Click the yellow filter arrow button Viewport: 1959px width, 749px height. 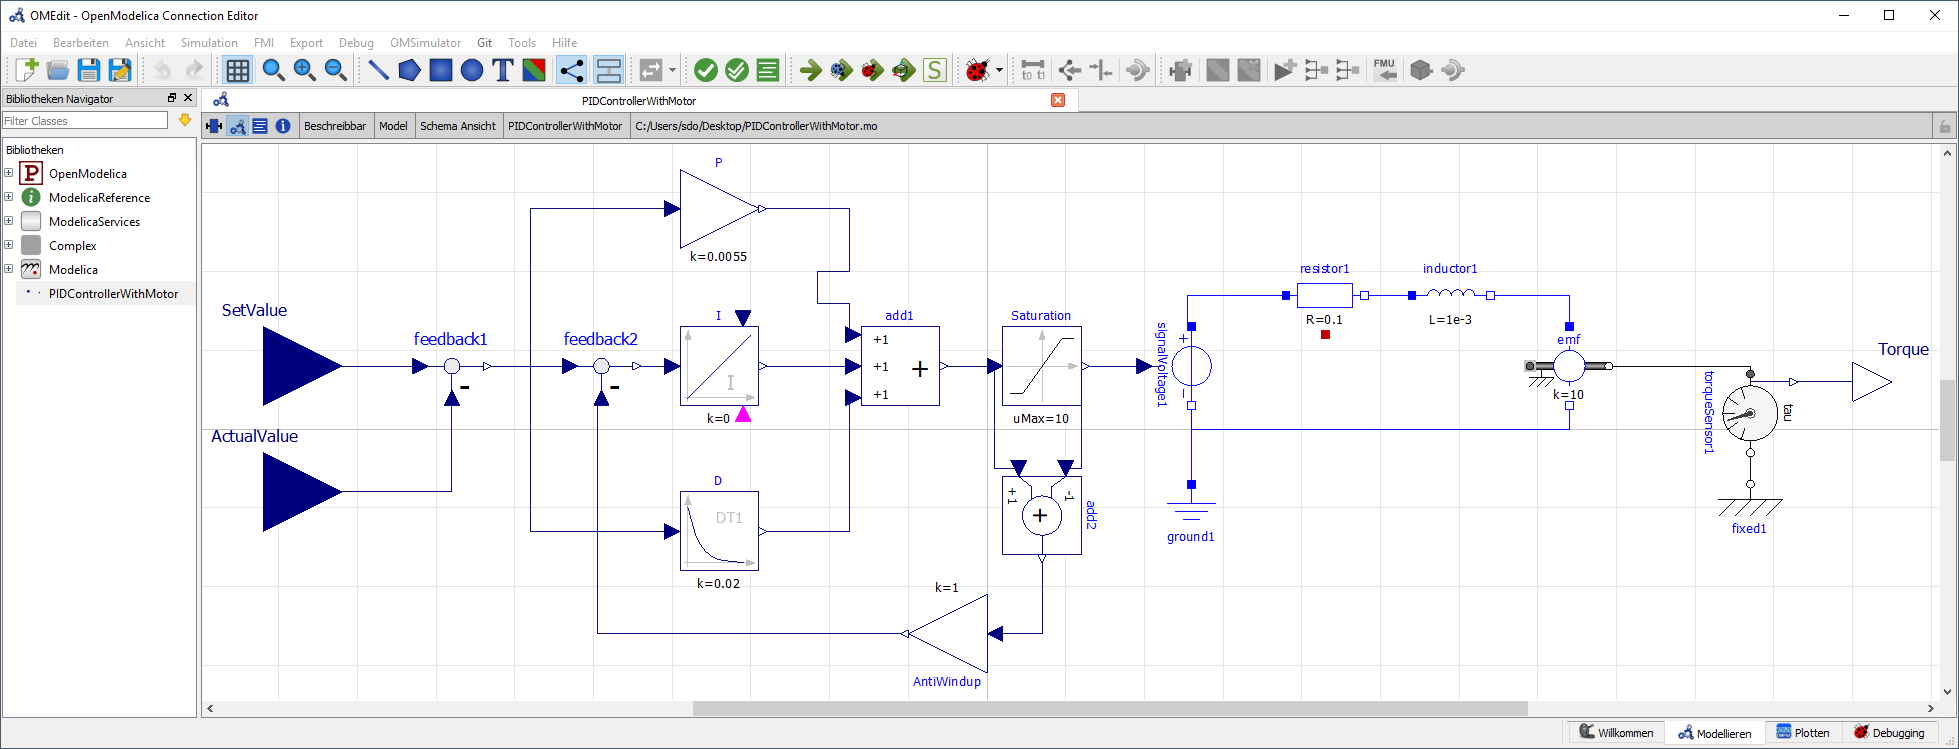pos(184,120)
